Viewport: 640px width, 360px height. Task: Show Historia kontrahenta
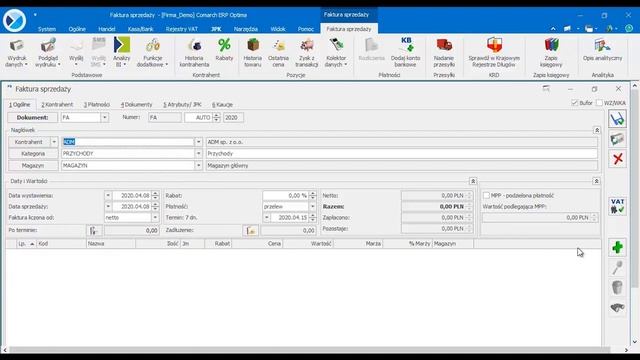point(194,53)
